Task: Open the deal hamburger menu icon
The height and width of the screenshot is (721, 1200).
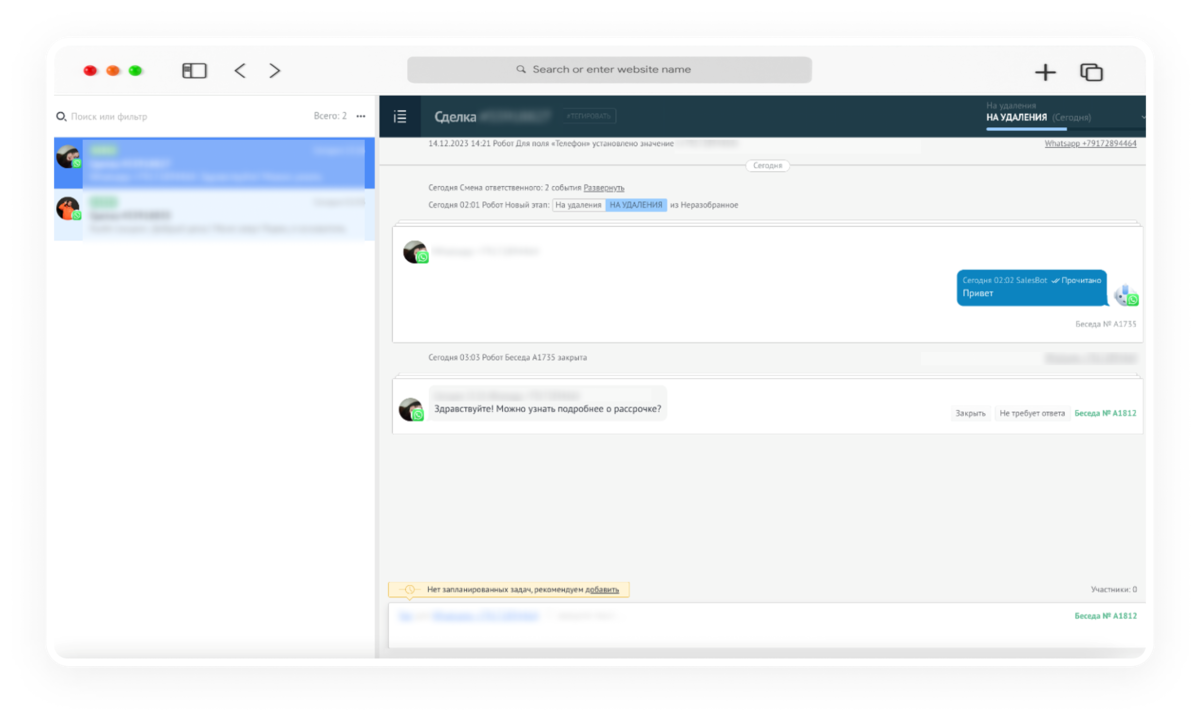Action: point(400,117)
